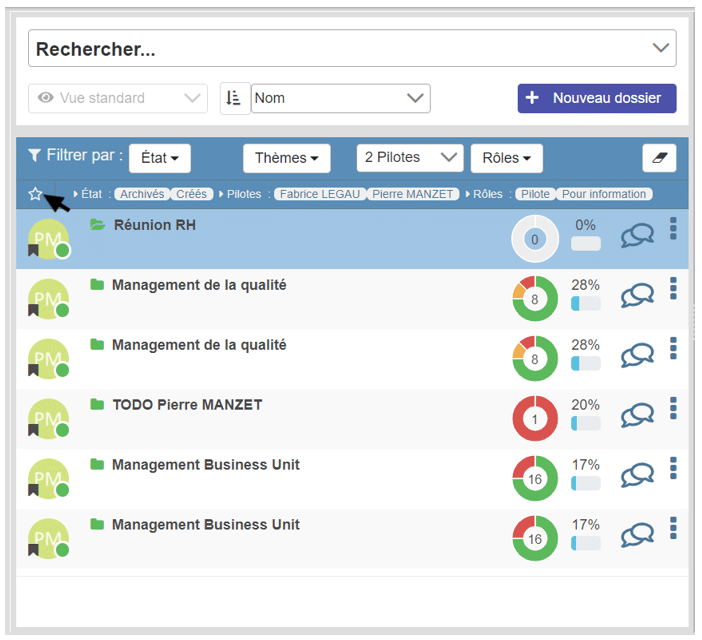
Task: Open the Thèmes filter menu
Action: pyautogui.click(x=286, y=158)
